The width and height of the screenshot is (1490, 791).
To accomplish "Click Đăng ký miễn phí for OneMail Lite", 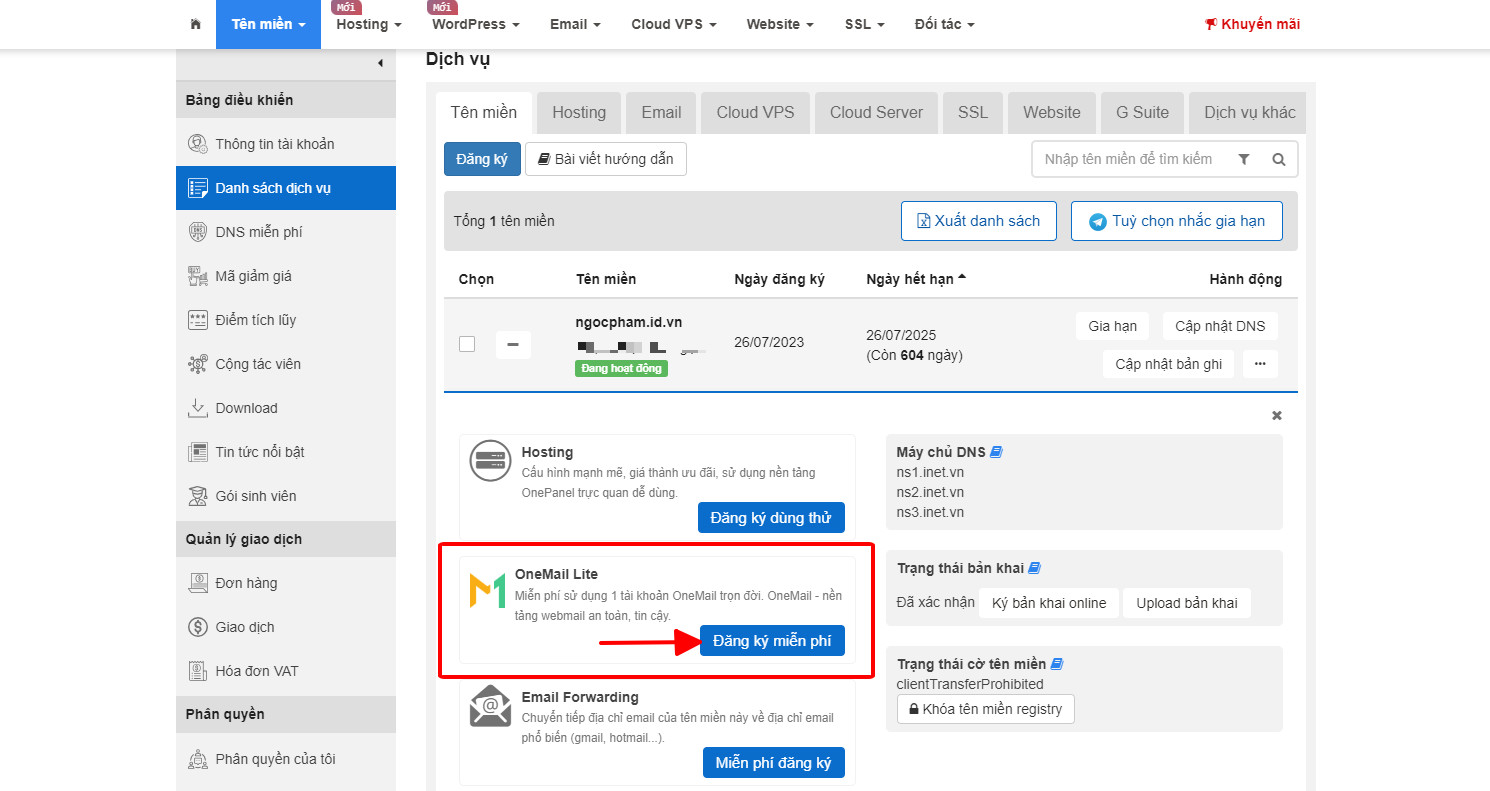I will pos(772,640).
